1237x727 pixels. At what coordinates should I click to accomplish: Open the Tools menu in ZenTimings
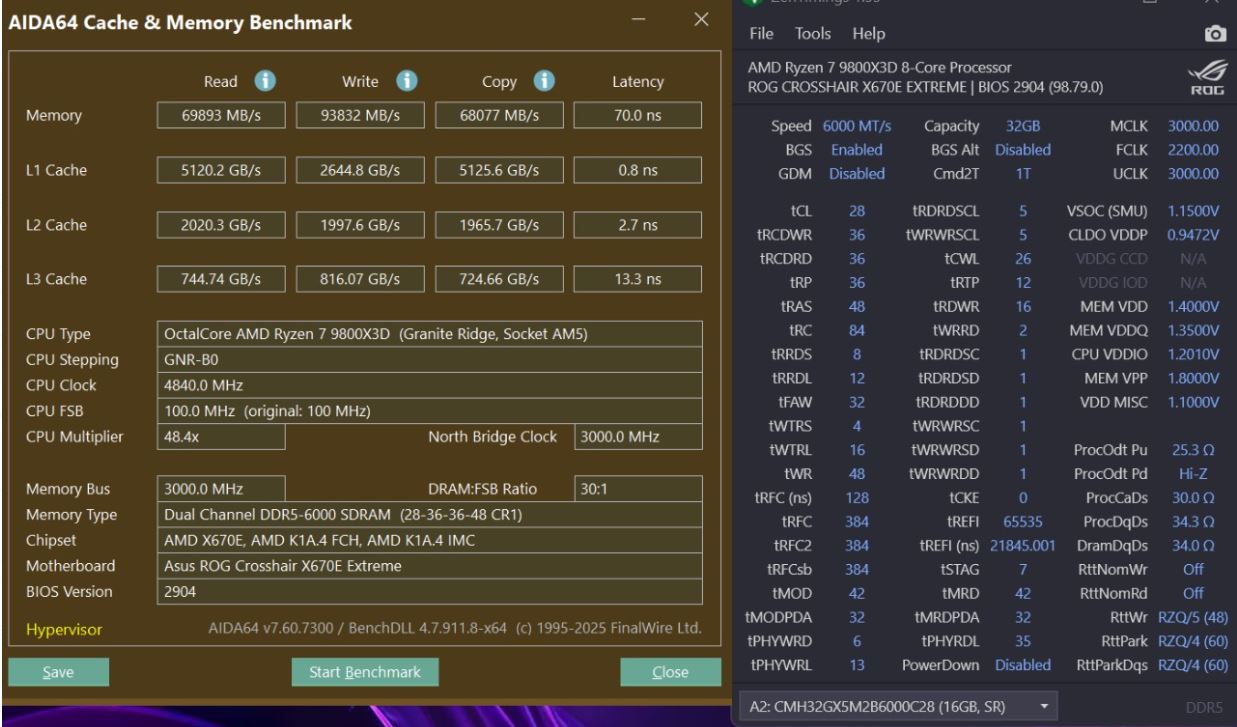click(x=815, y=35)
